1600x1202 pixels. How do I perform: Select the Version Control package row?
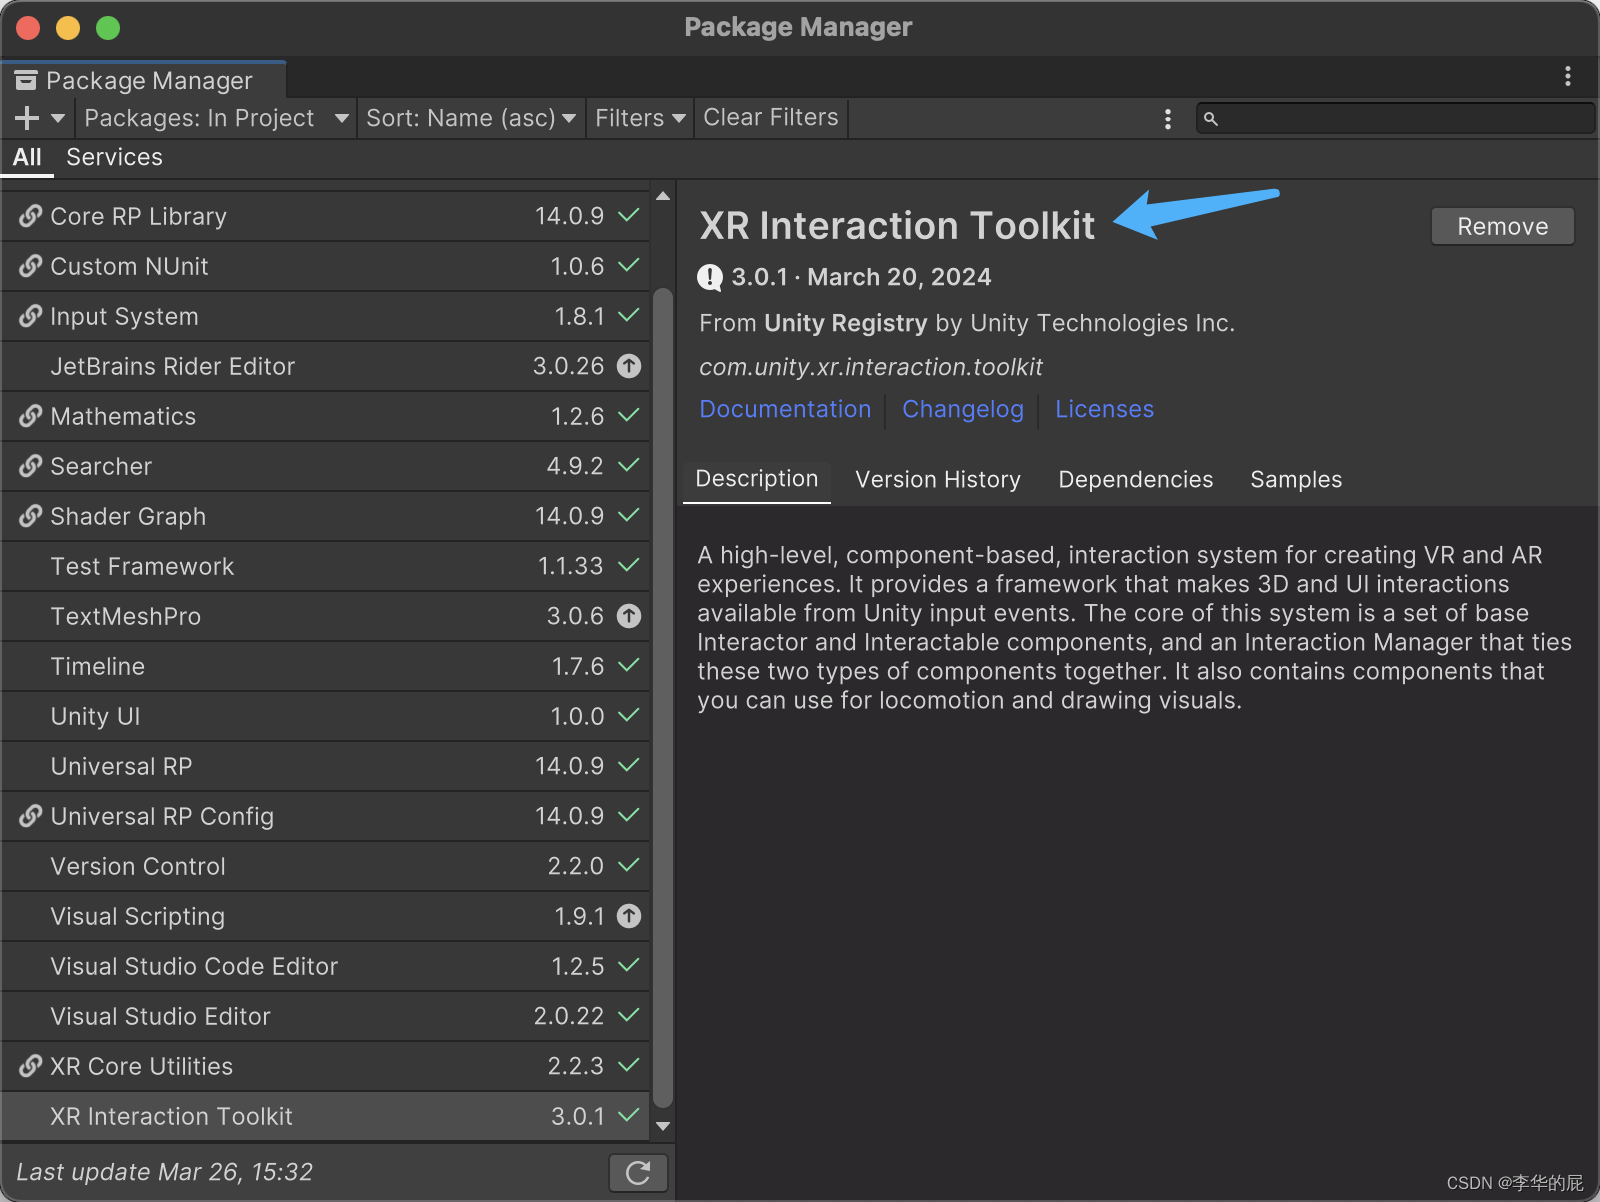(325, 866)
